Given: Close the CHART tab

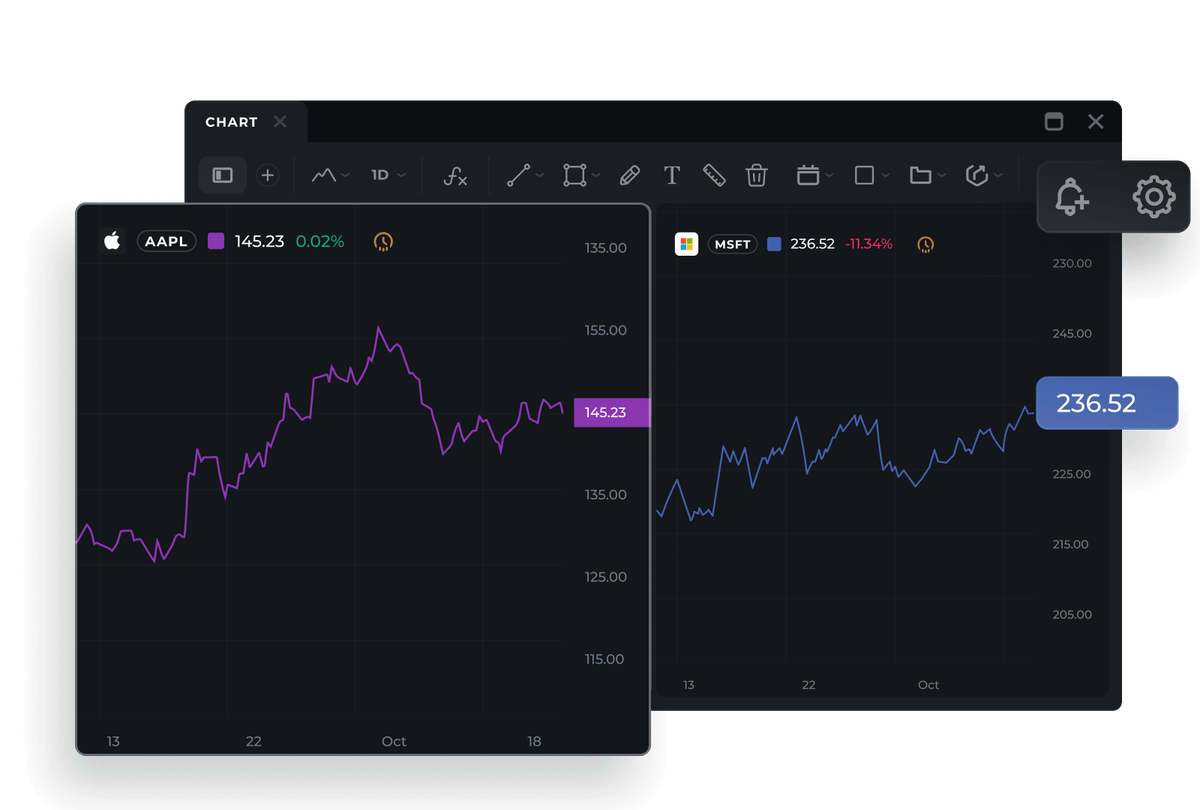Looking at the screenshot, I should pos(280,122).
